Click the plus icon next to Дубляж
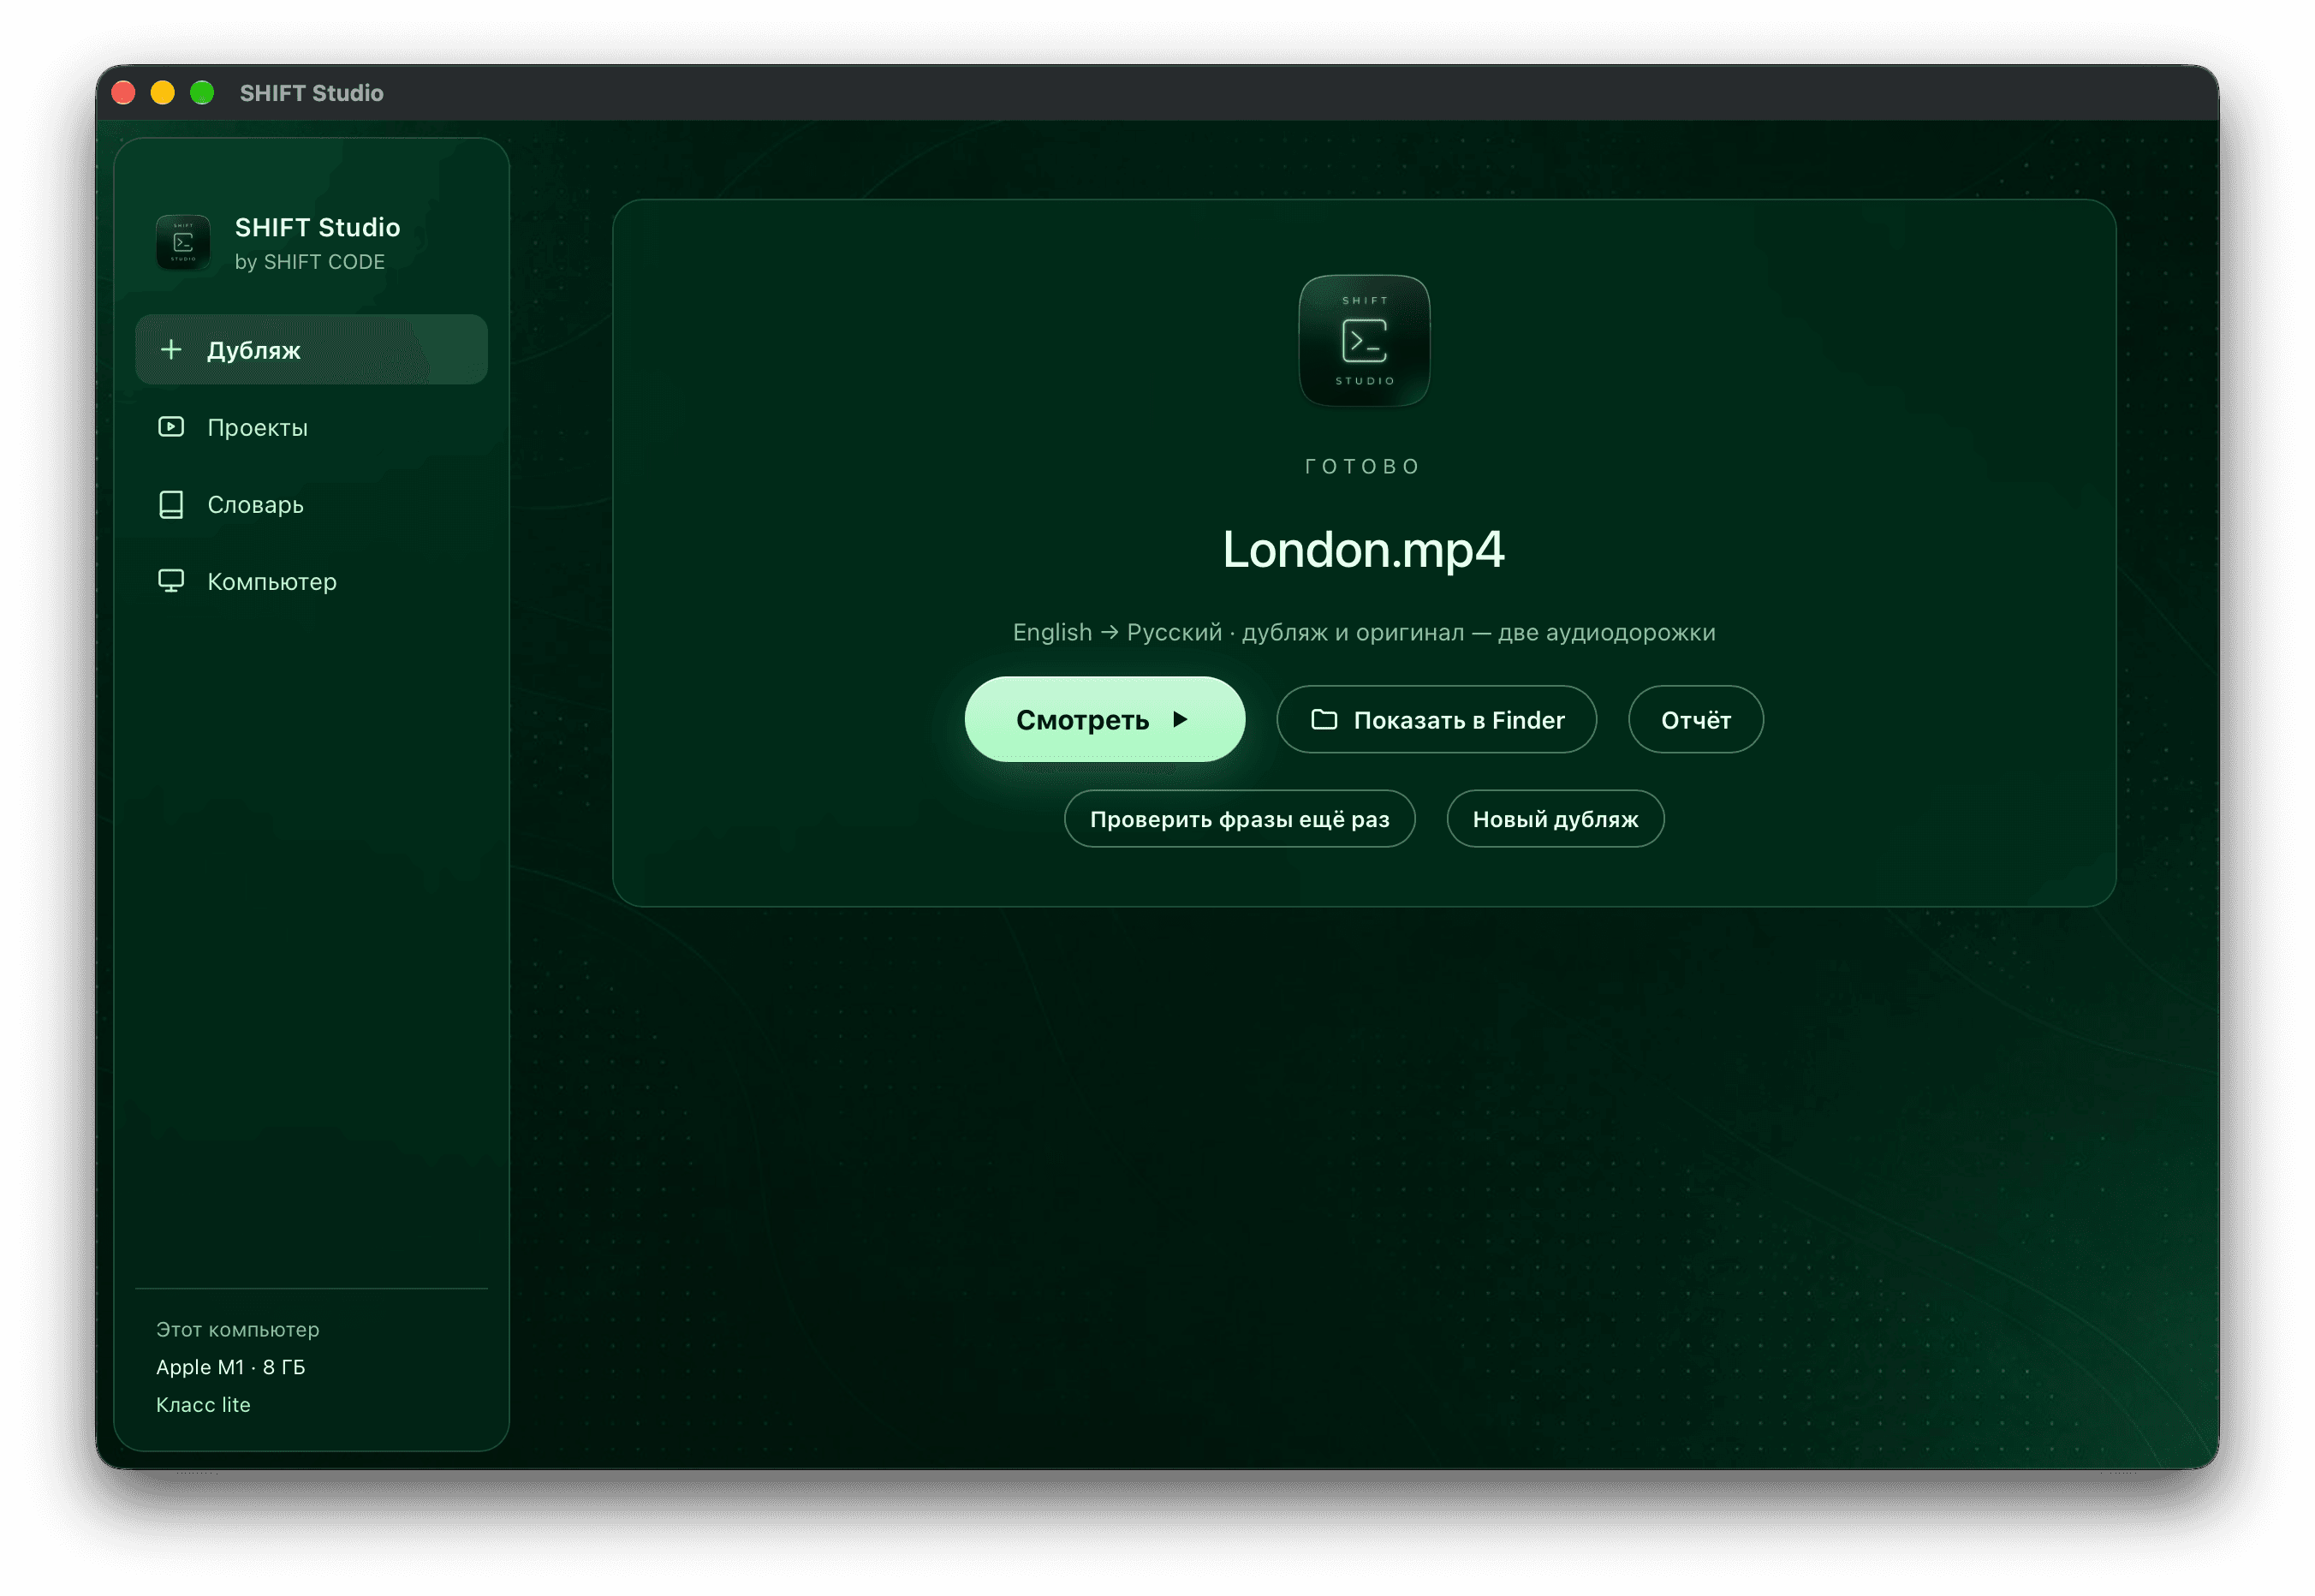Viewport: 2315px width, 1596px height. (x=171, y=350)
